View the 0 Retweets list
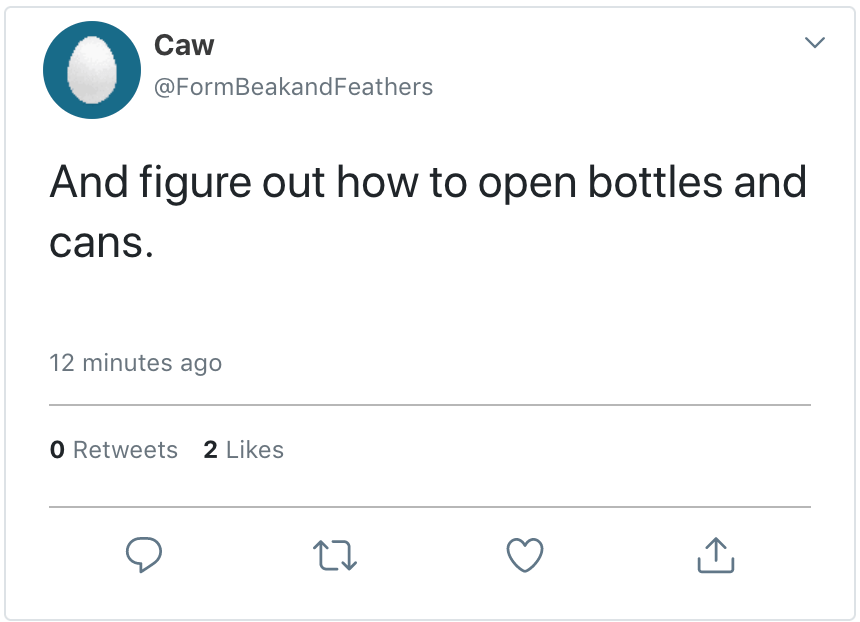 point(114,450)
